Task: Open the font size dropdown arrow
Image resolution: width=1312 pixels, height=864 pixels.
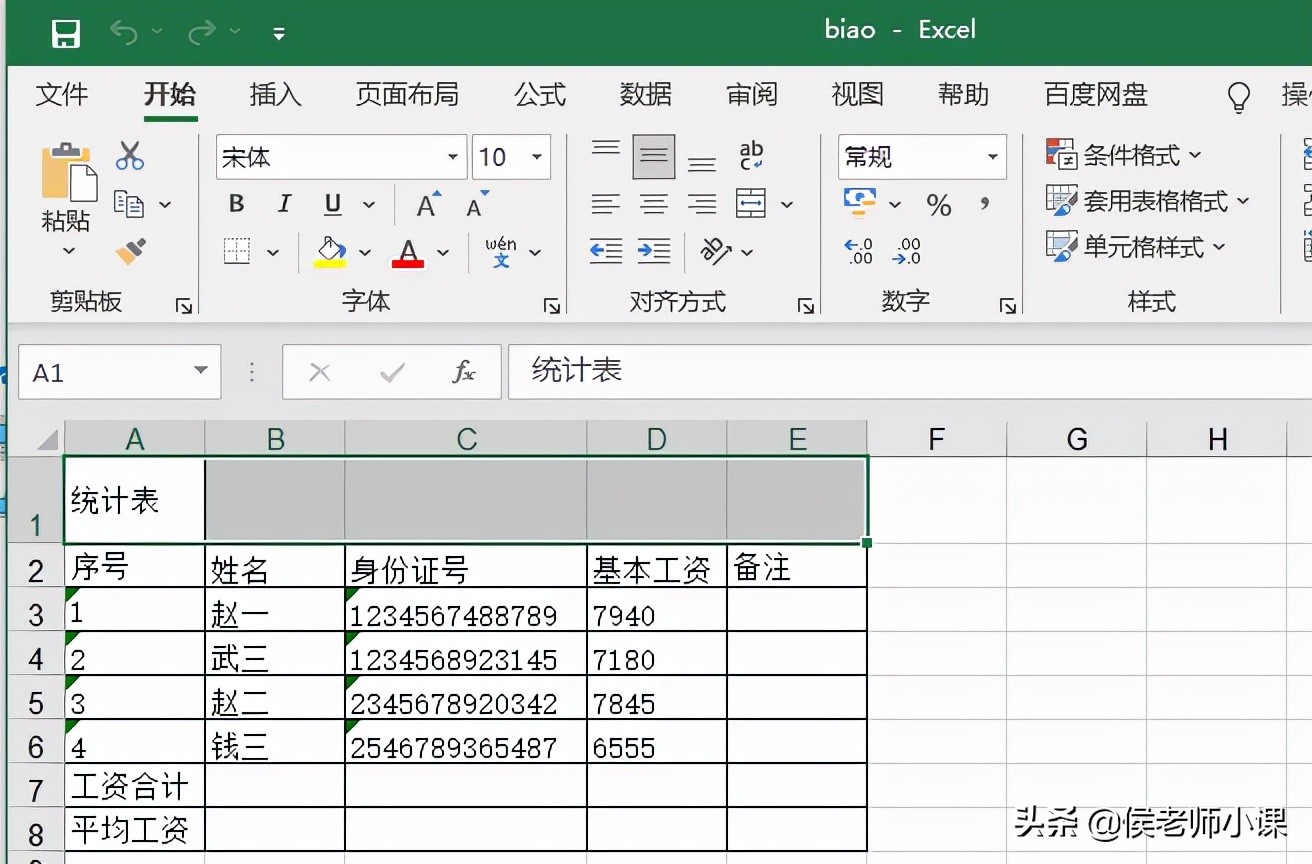Action: click(x=537, y=157)
